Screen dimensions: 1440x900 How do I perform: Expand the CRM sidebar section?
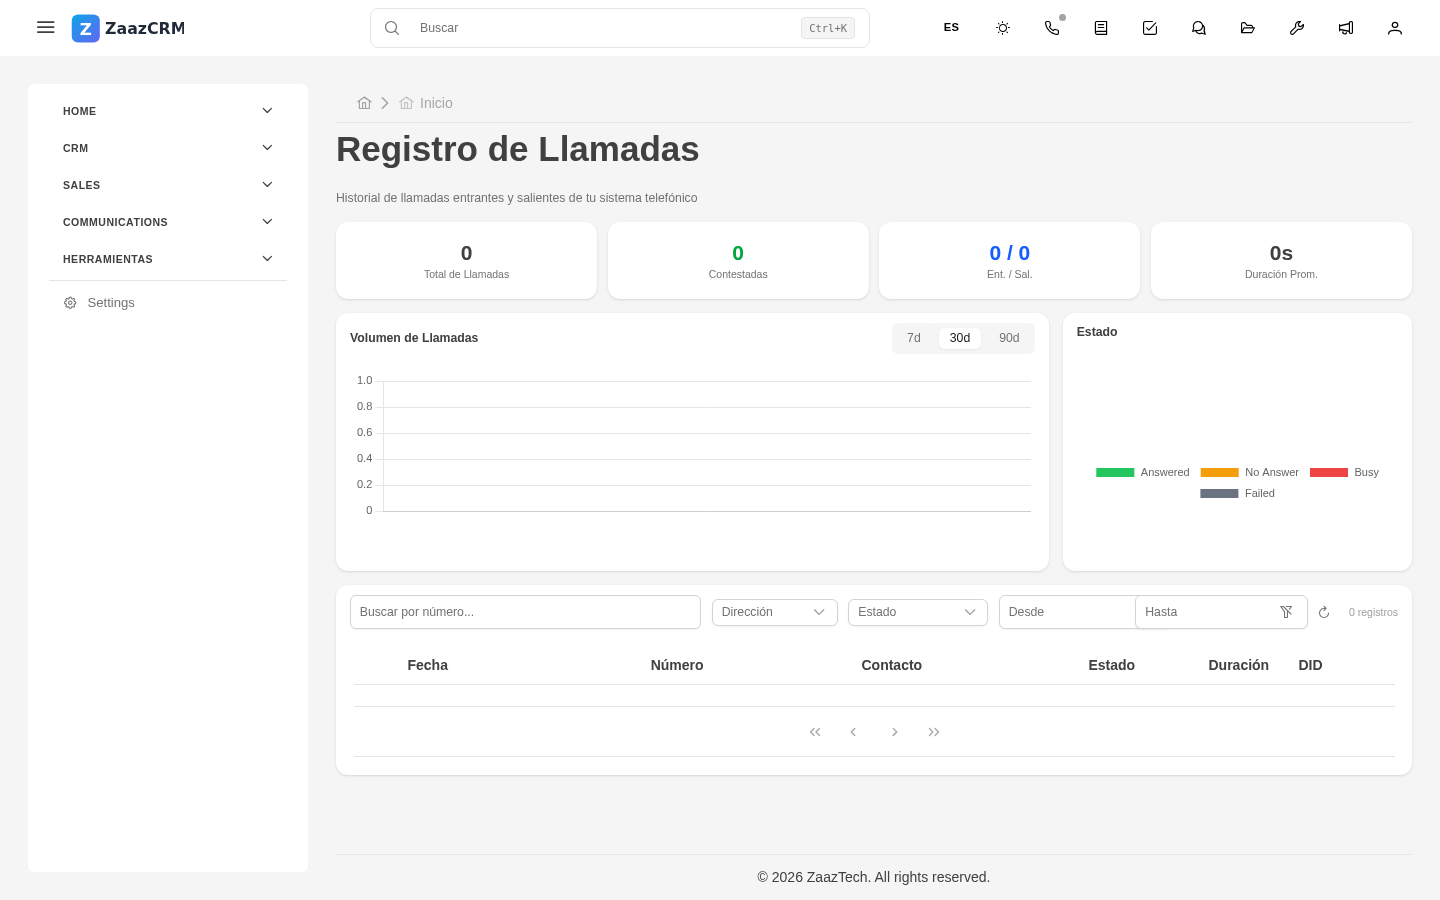pyautogui.click(x=168, y=148)
